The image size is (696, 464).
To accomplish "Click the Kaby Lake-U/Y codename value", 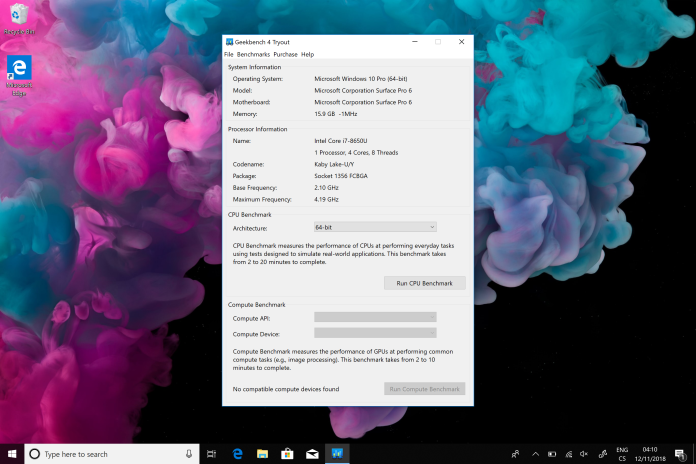I will point(334,164).
